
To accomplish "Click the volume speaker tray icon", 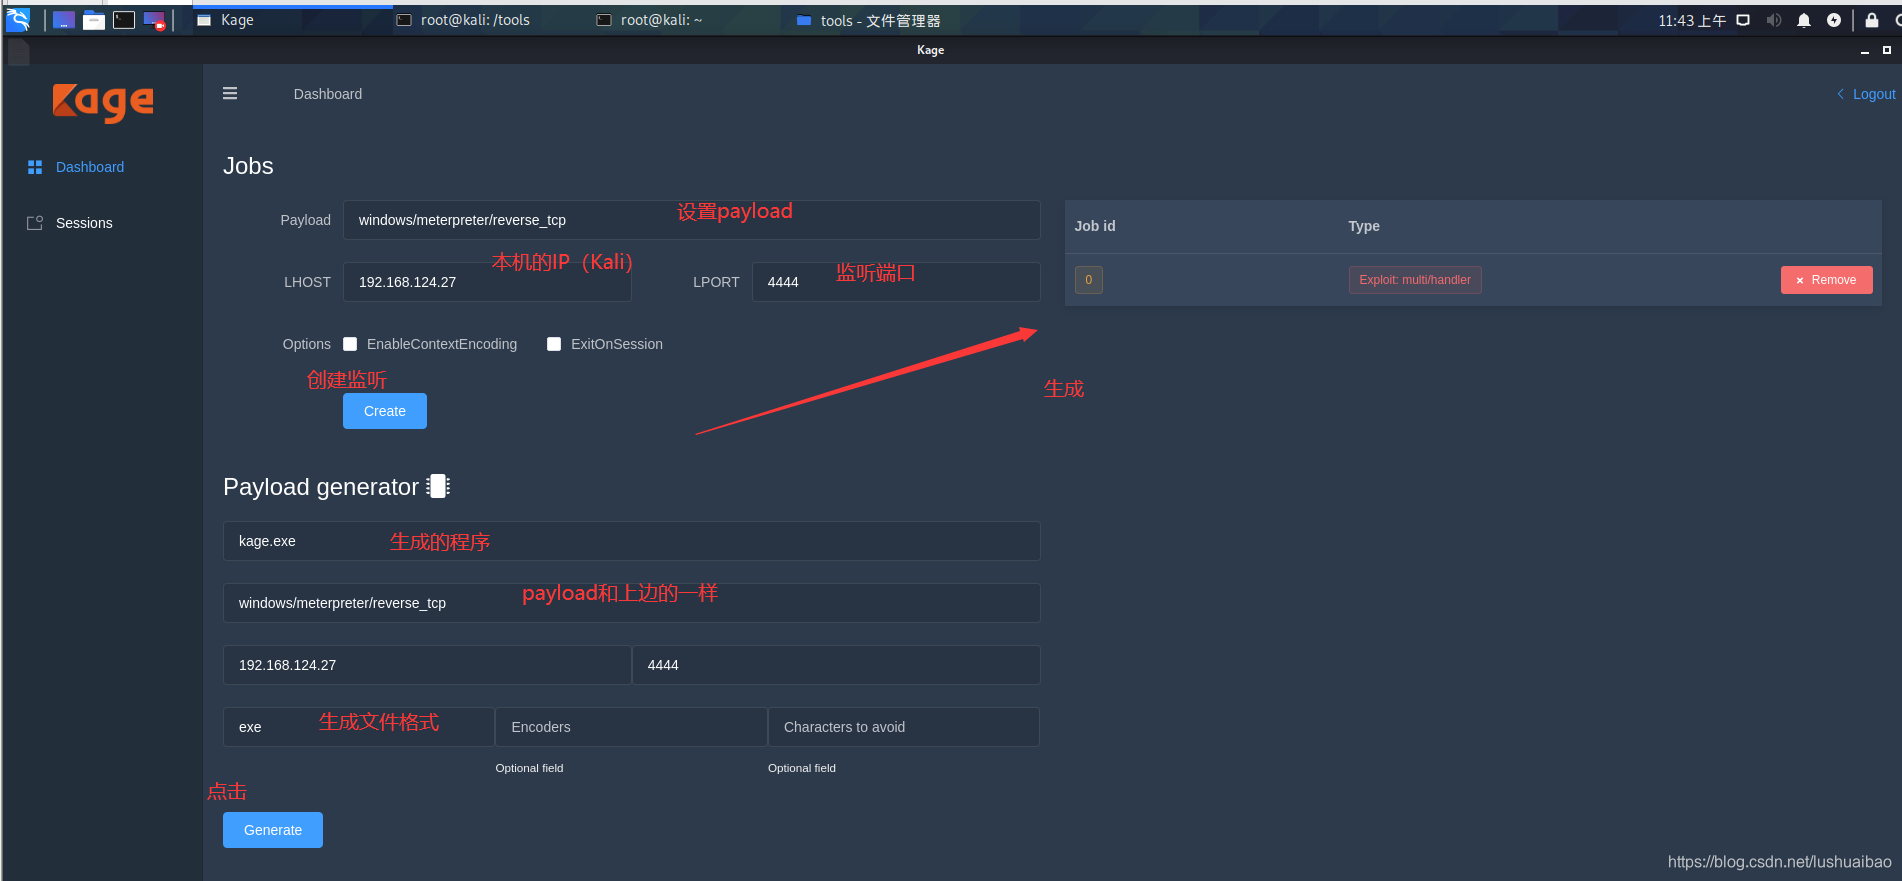I will [1774, 20].
